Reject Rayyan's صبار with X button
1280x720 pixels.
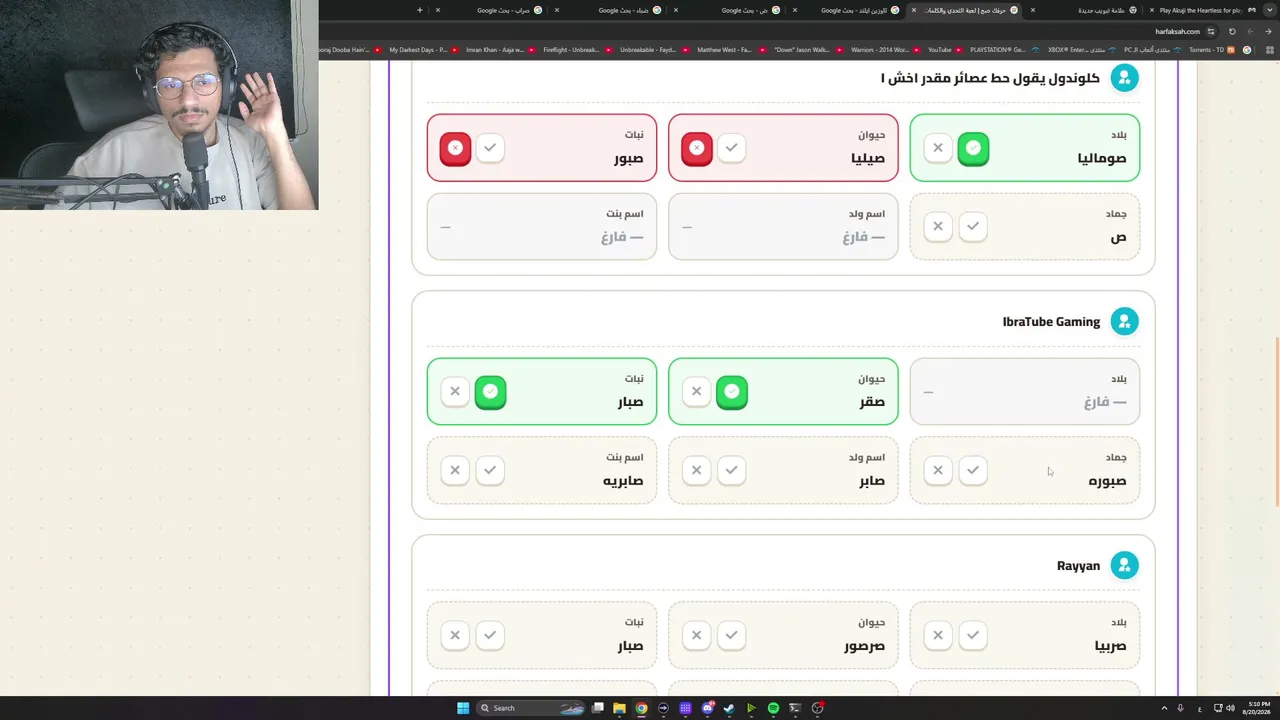tap(455, 635)
